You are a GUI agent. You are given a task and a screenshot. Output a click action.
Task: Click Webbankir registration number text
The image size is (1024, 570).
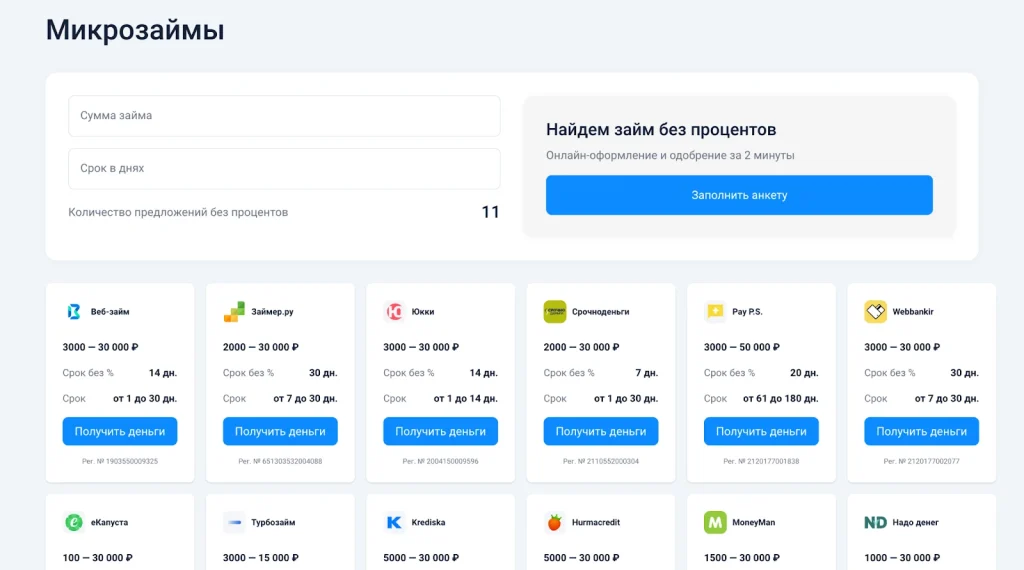[921, 461]
